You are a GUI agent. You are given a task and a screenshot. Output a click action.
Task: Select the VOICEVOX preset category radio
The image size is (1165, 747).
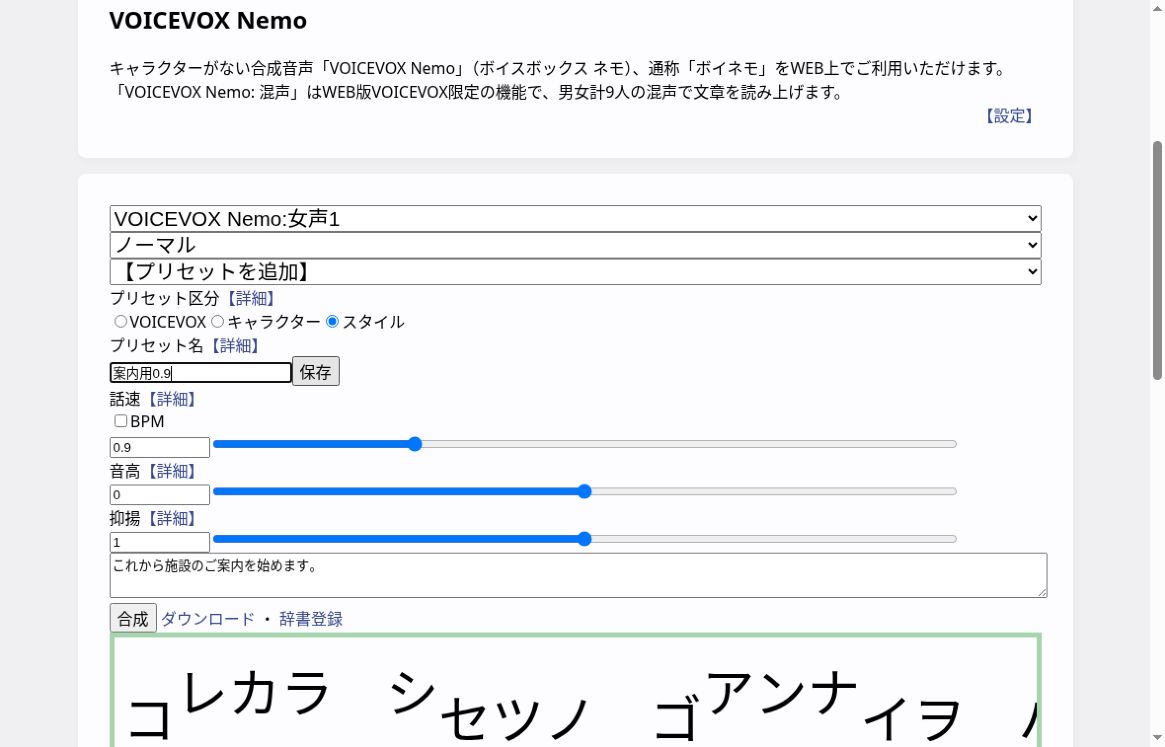(120, 322)
